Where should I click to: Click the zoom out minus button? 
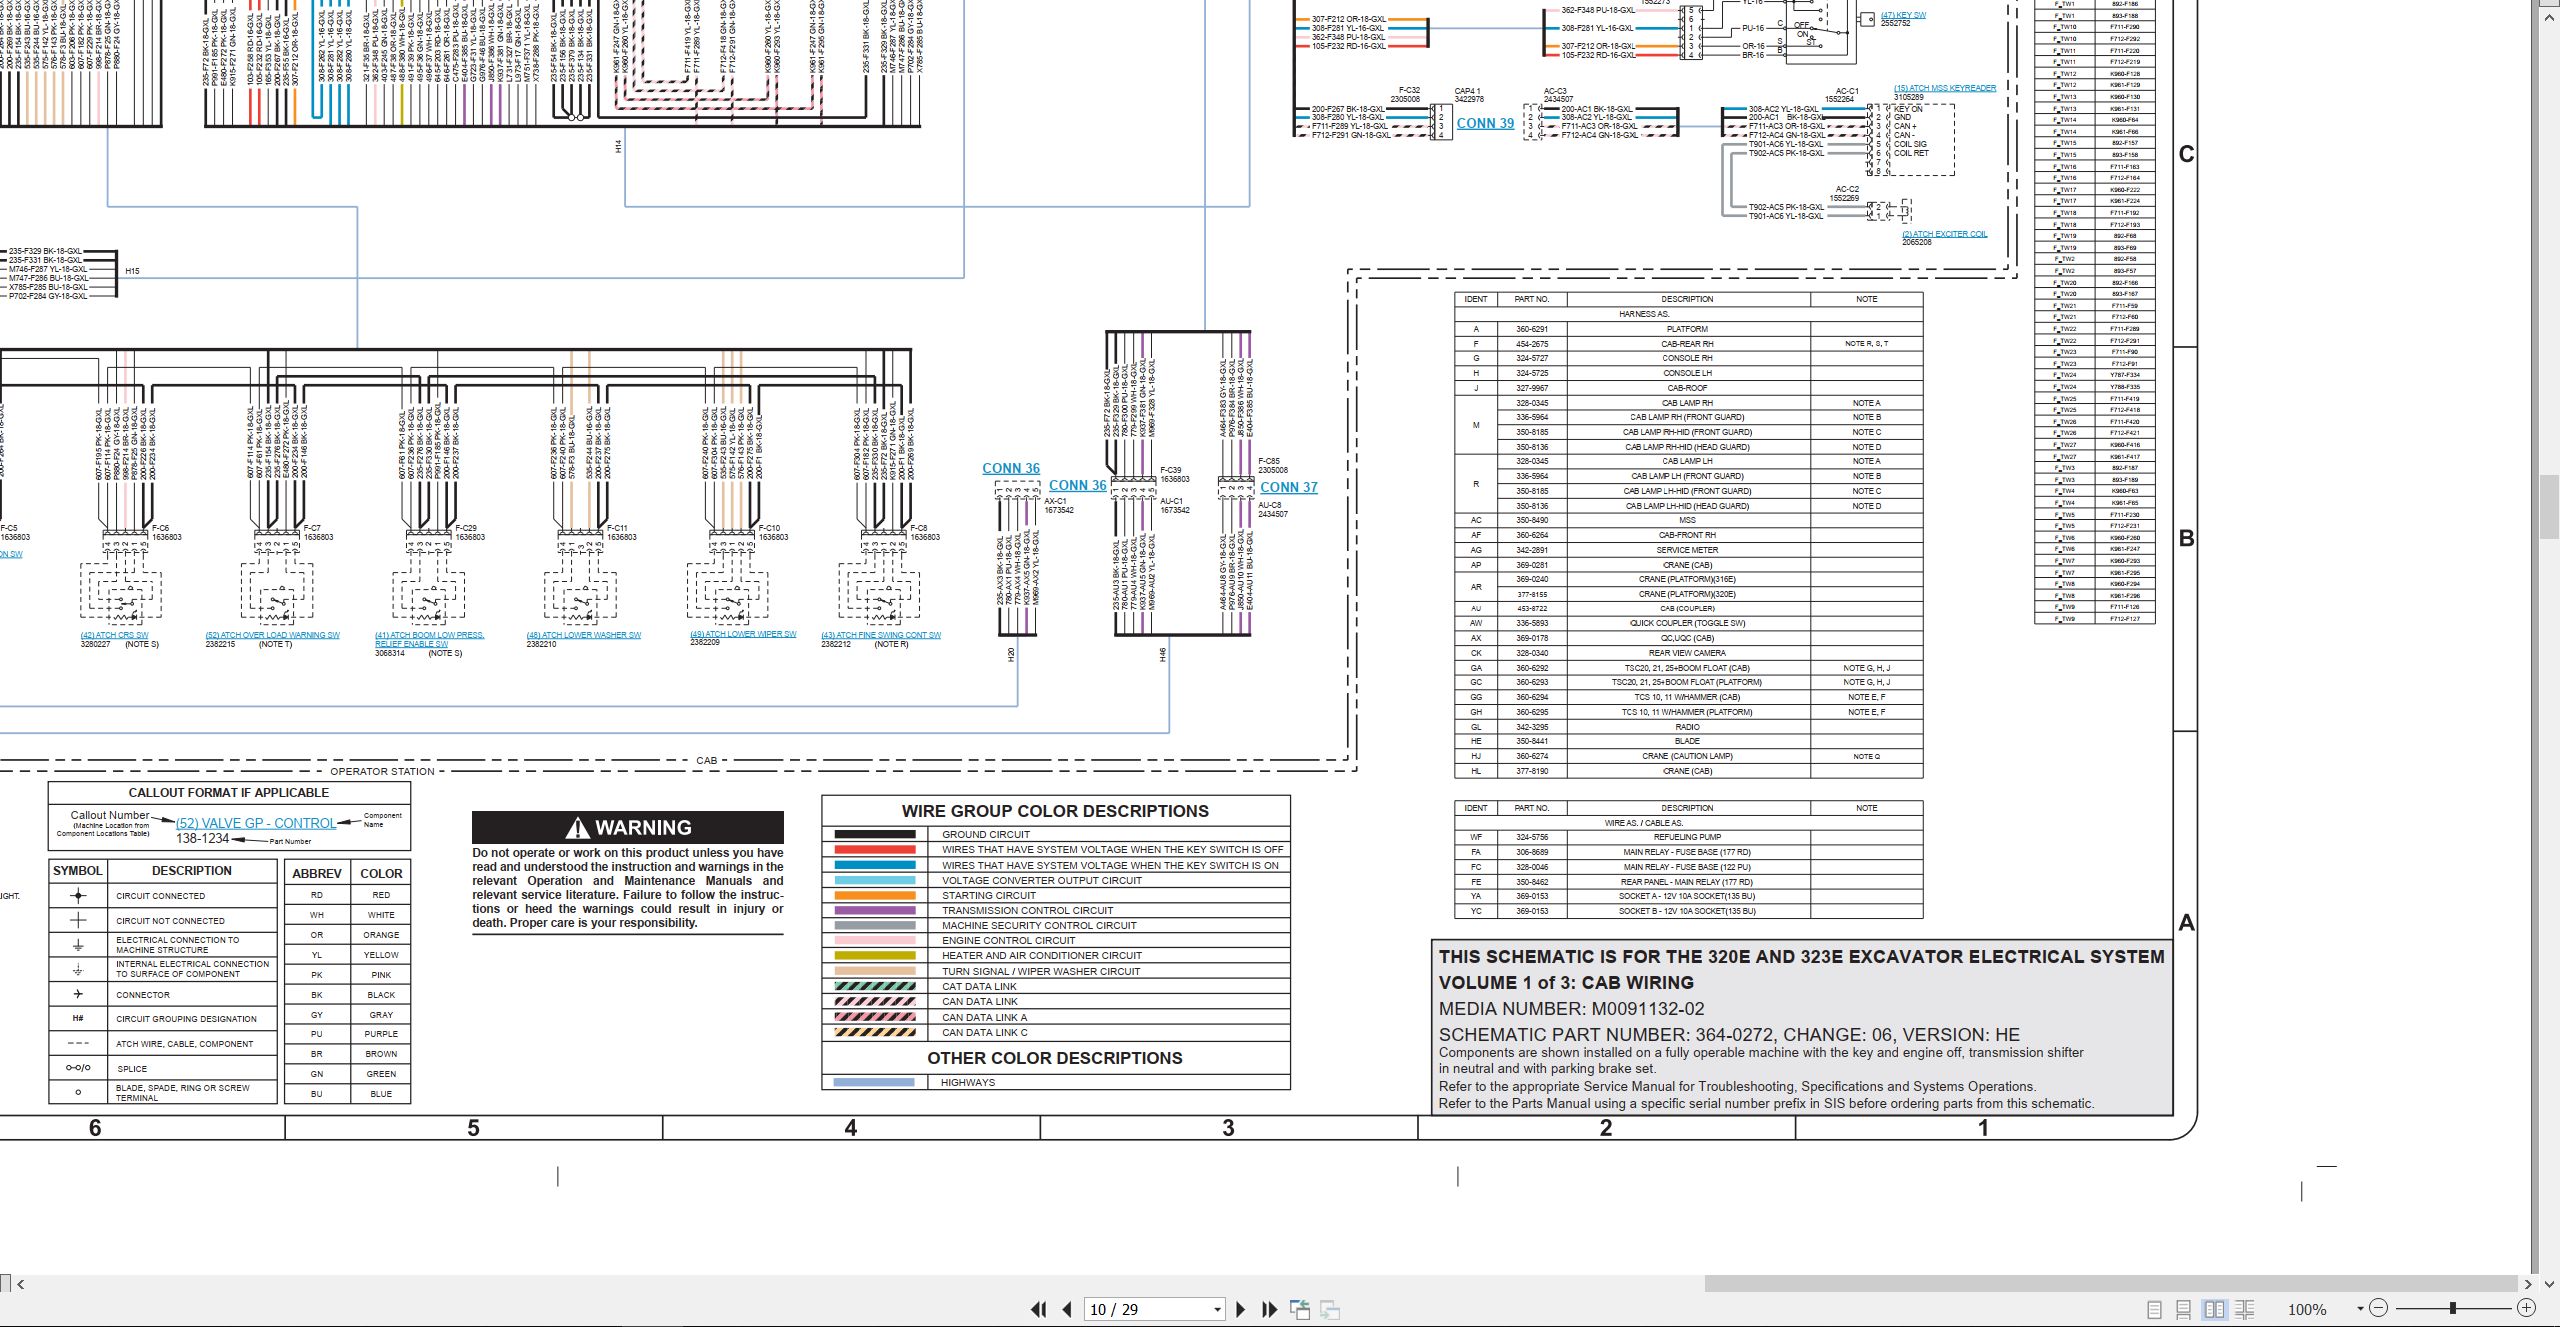click(x=2378, y=1308)
